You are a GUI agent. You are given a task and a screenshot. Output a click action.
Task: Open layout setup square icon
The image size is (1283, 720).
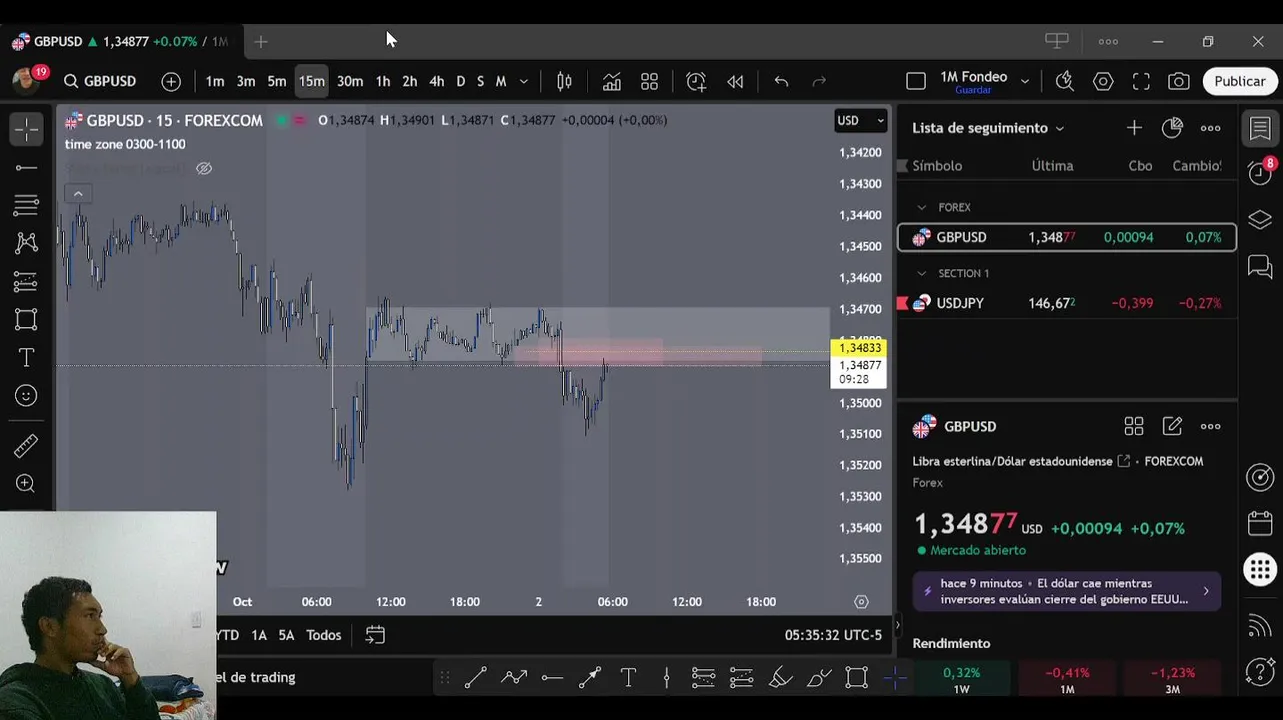[915, 81]
